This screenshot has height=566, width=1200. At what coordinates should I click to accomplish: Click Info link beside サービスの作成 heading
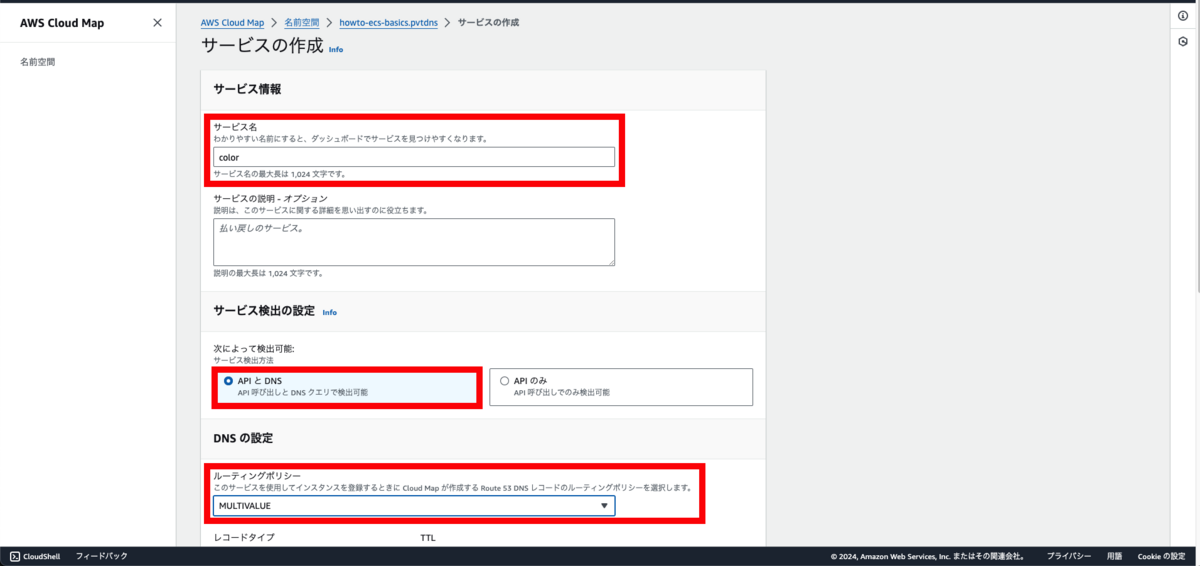(x=336, y=49)
